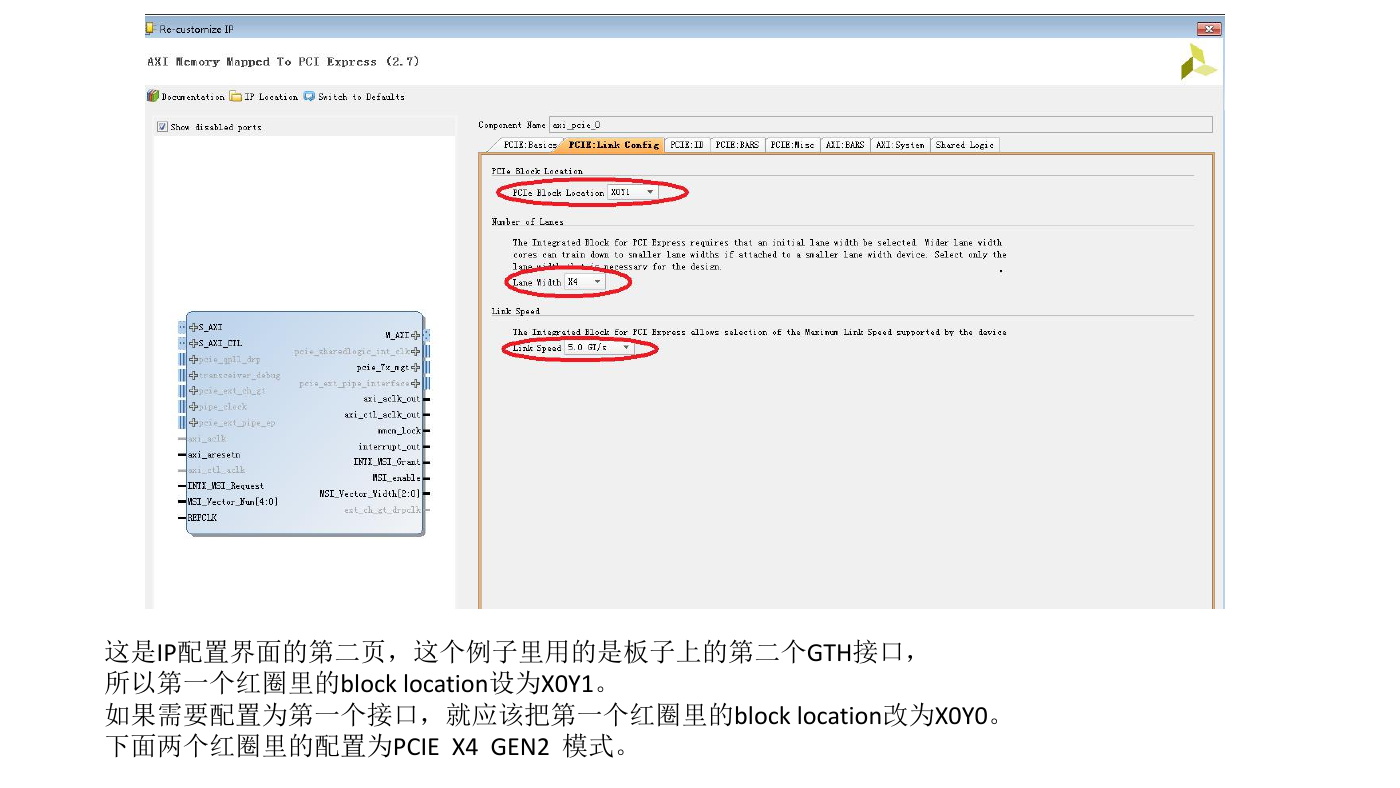Viewport: 1400px width, 788px height.
Task: Select the INTX_MSI_Request port label
Action: tap(225, 486)
